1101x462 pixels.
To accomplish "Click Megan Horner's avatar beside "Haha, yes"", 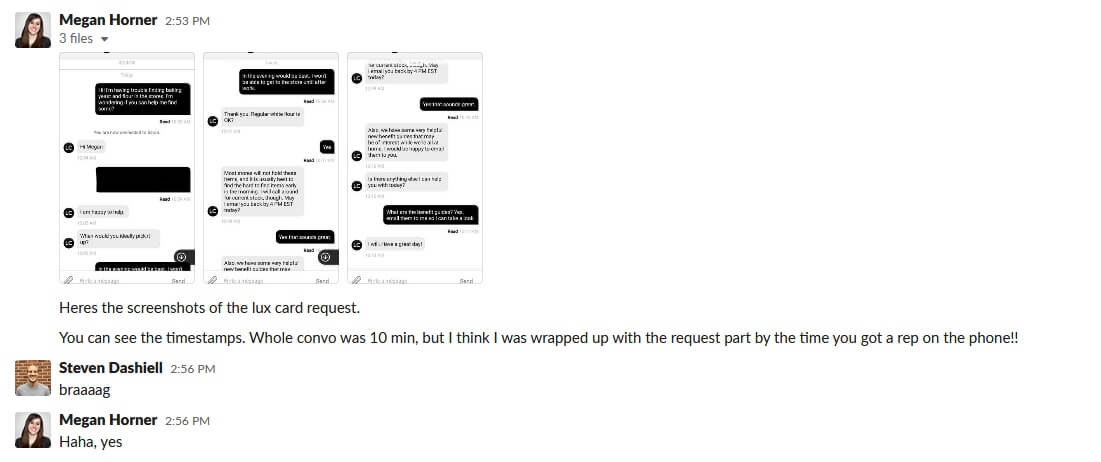I will 33,429.
